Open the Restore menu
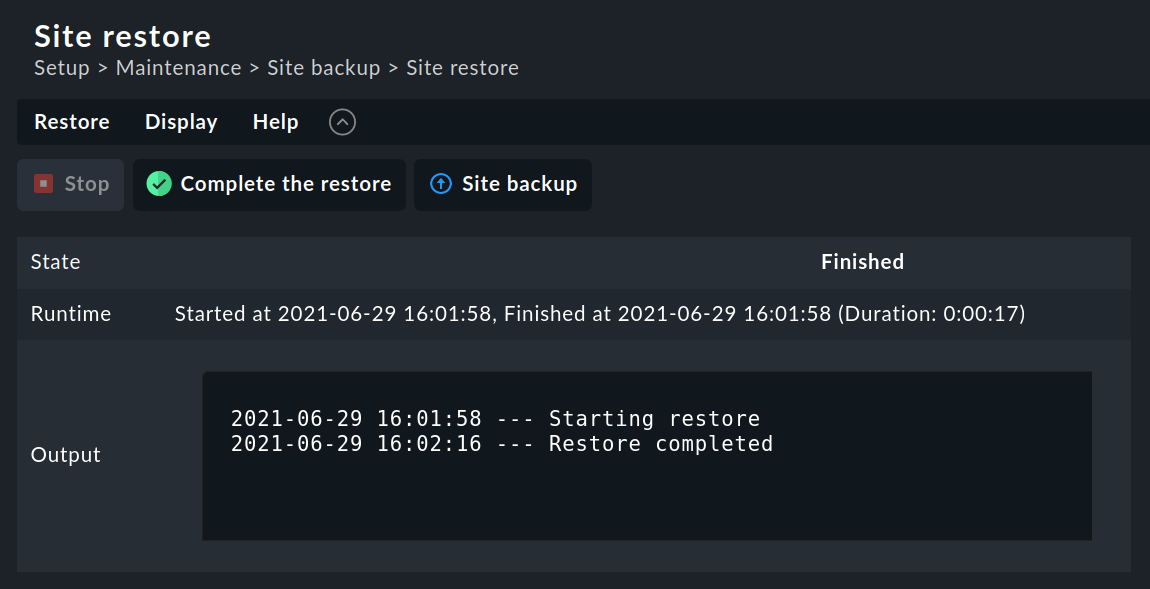The height and width of the screenshot is (589, 1150). (x=71, y=121)
